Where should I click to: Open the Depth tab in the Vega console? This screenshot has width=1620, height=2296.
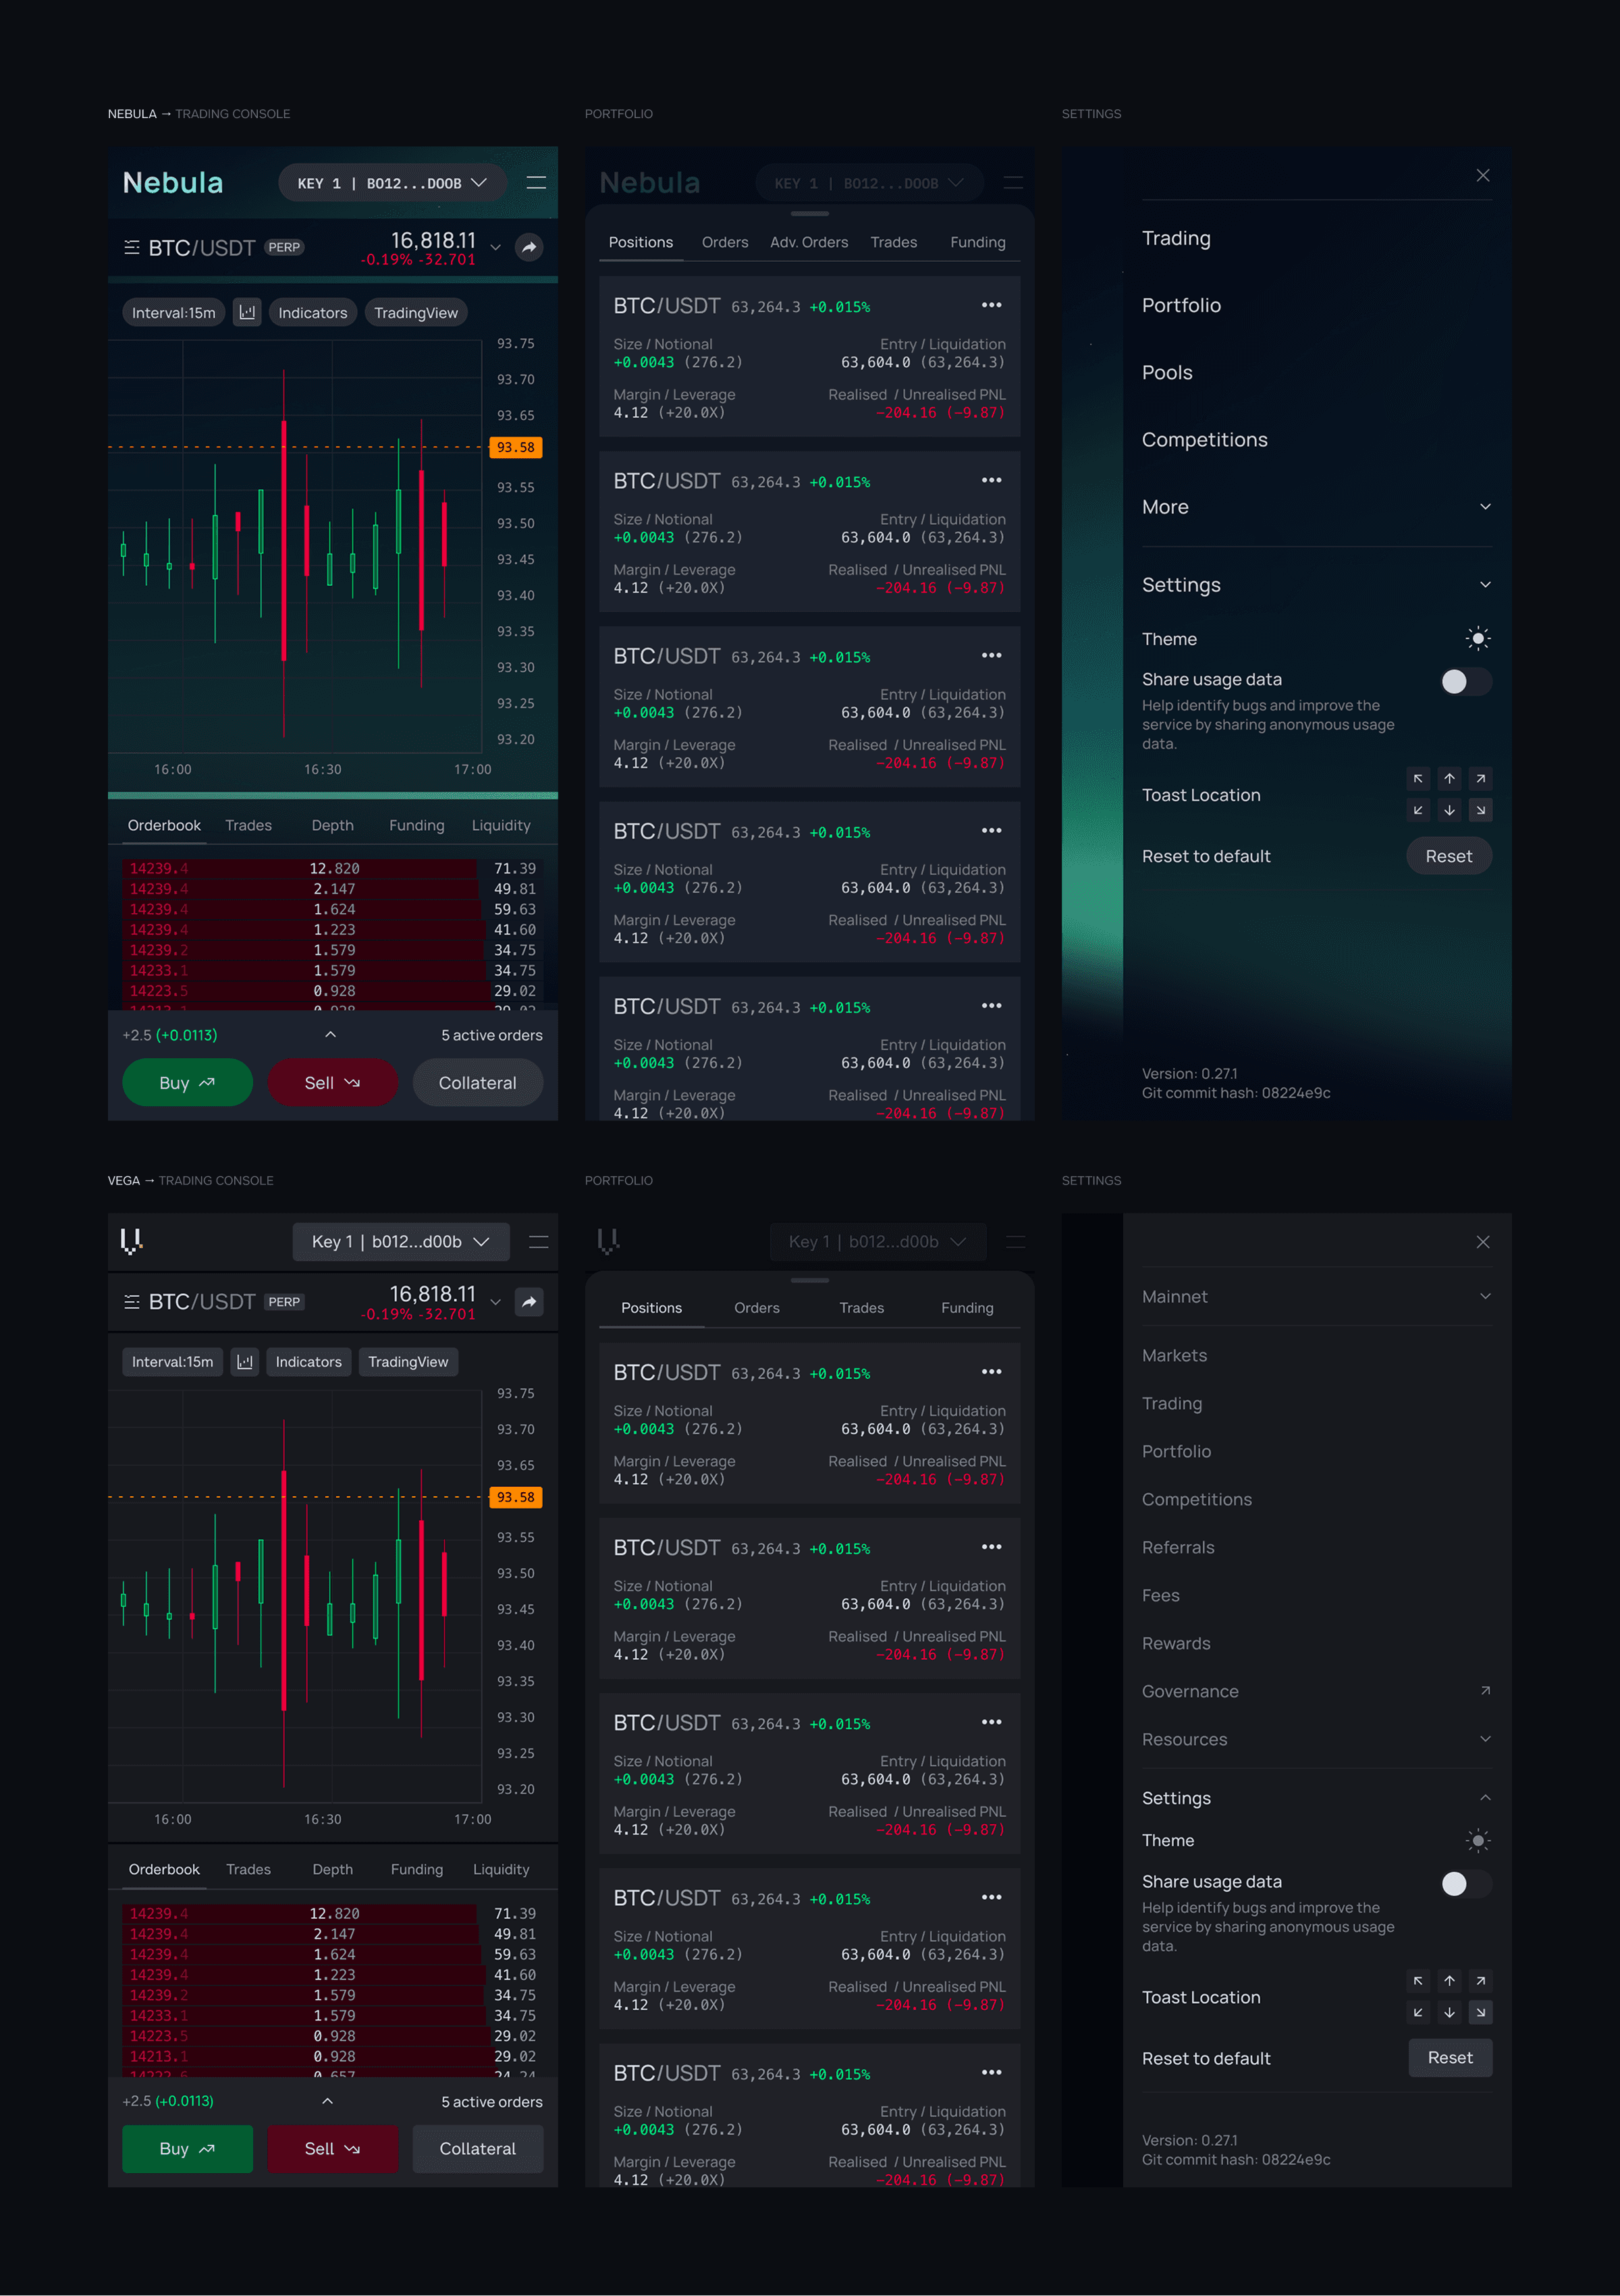[x=332, y=1869]
